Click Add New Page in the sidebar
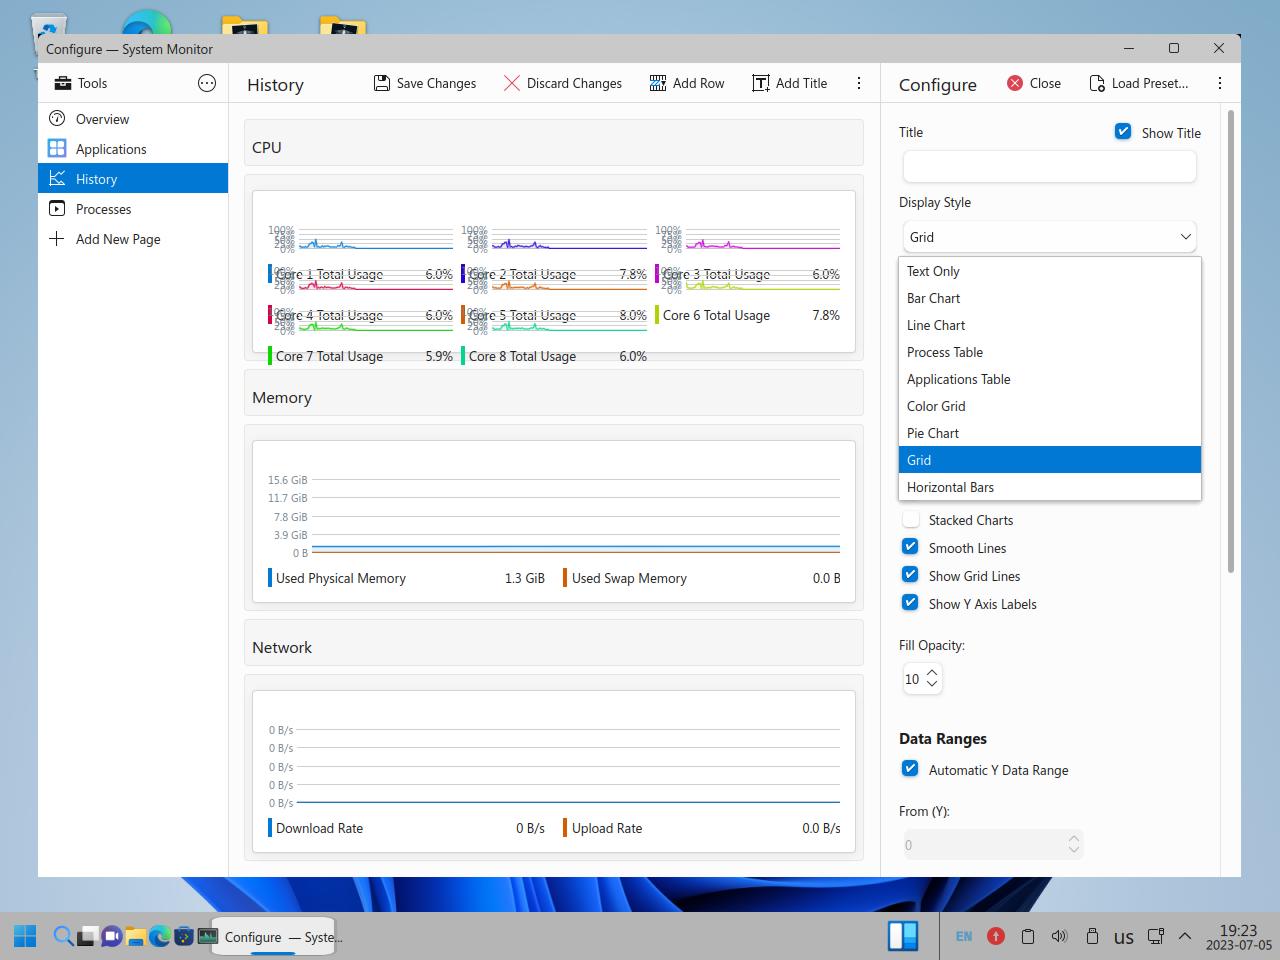Screen dimensions: 1280x960 click(x=117, y=239)
